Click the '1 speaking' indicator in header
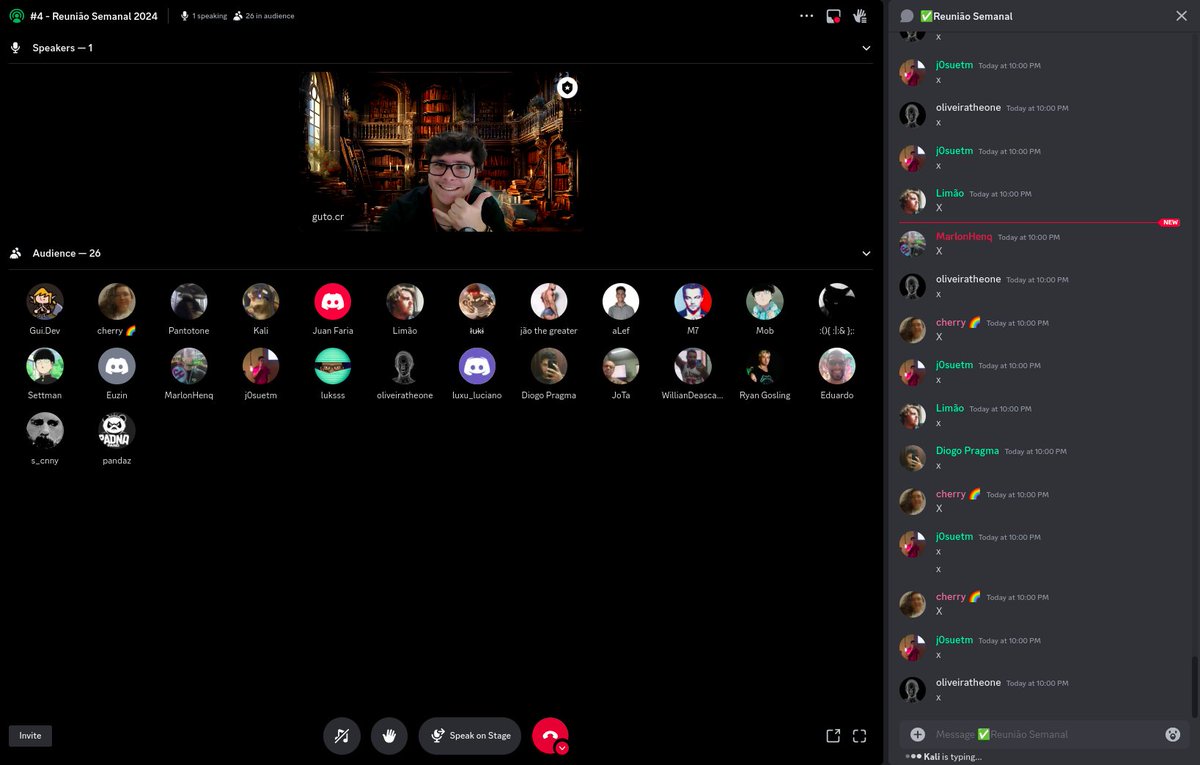The height and width of the screenshot is (765, 1200). [203, 16]
